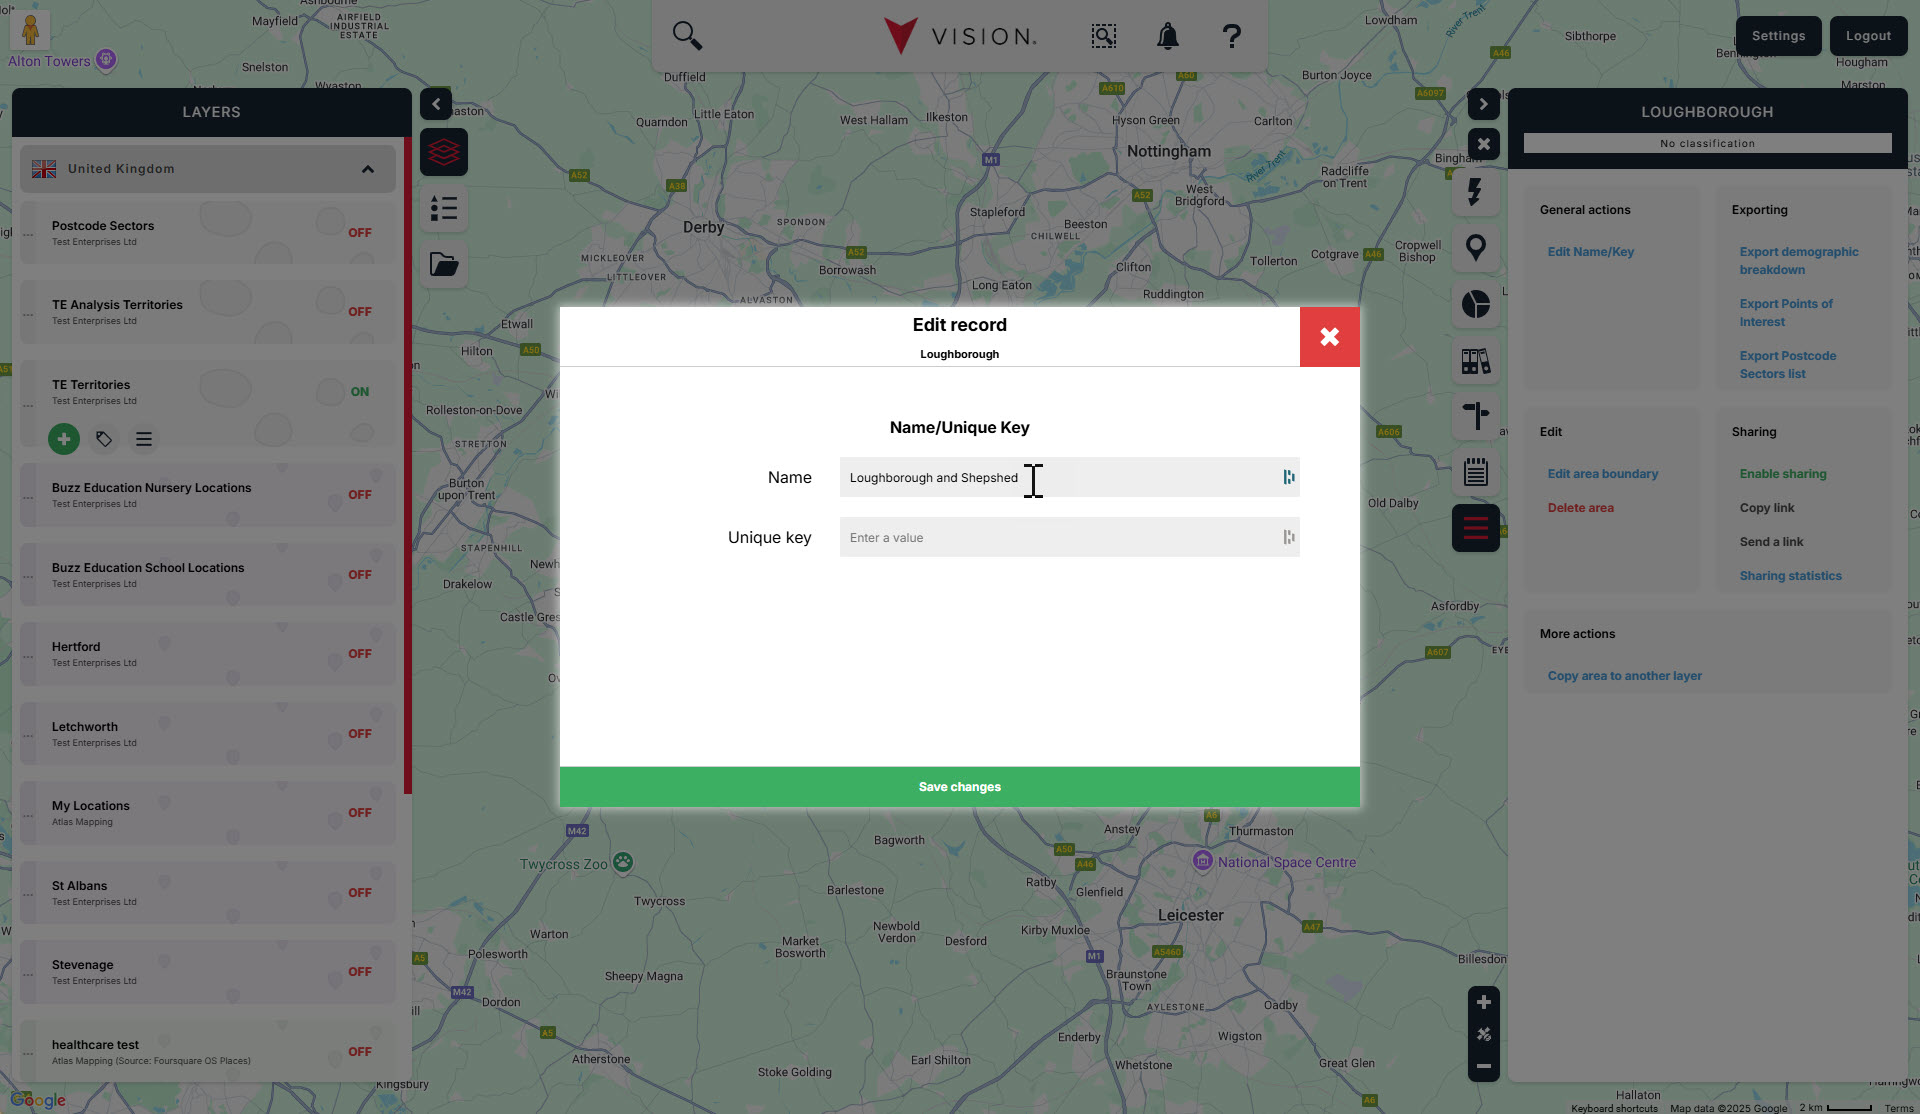Click the Name field side icon
The height and width of the screenshot is (1114, 1920).
pos(1289,477)
